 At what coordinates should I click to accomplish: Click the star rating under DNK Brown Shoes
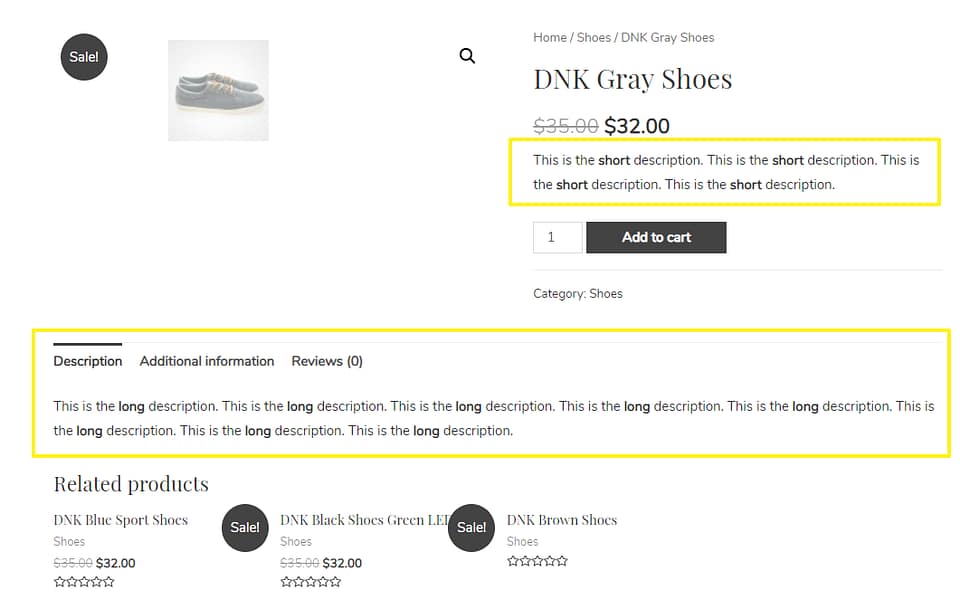point(537,561)
